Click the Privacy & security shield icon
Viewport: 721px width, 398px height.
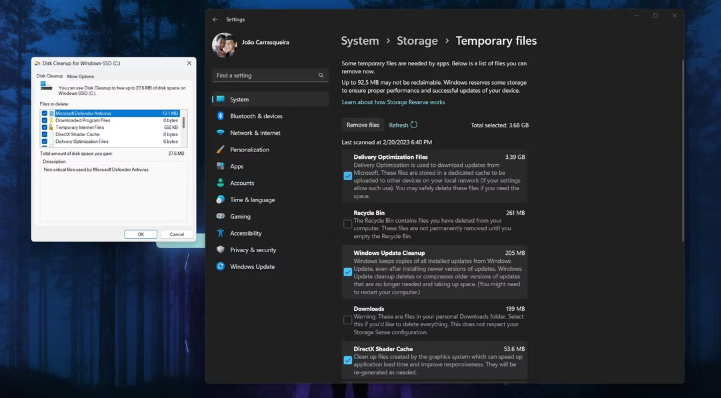click(x=221, y=250)
